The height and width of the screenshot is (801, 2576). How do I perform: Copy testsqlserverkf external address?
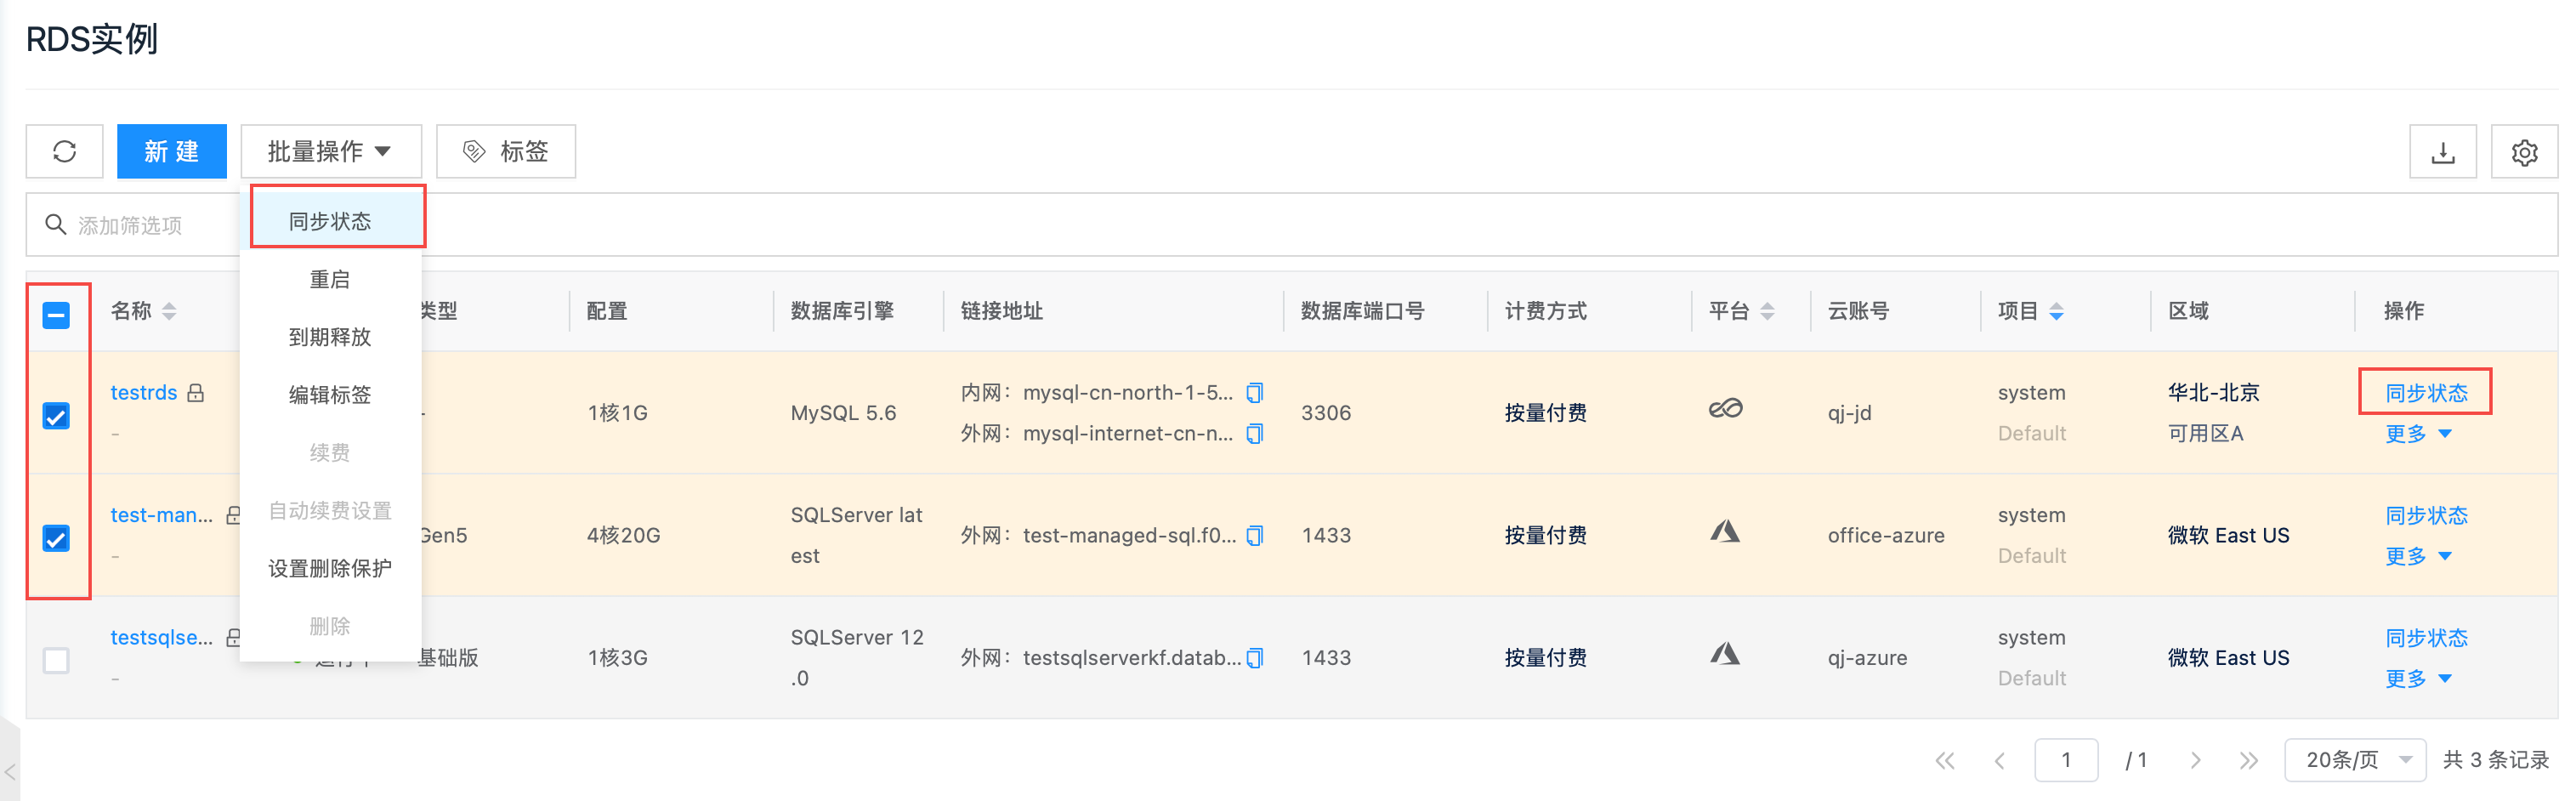[x=1255, y=657]
